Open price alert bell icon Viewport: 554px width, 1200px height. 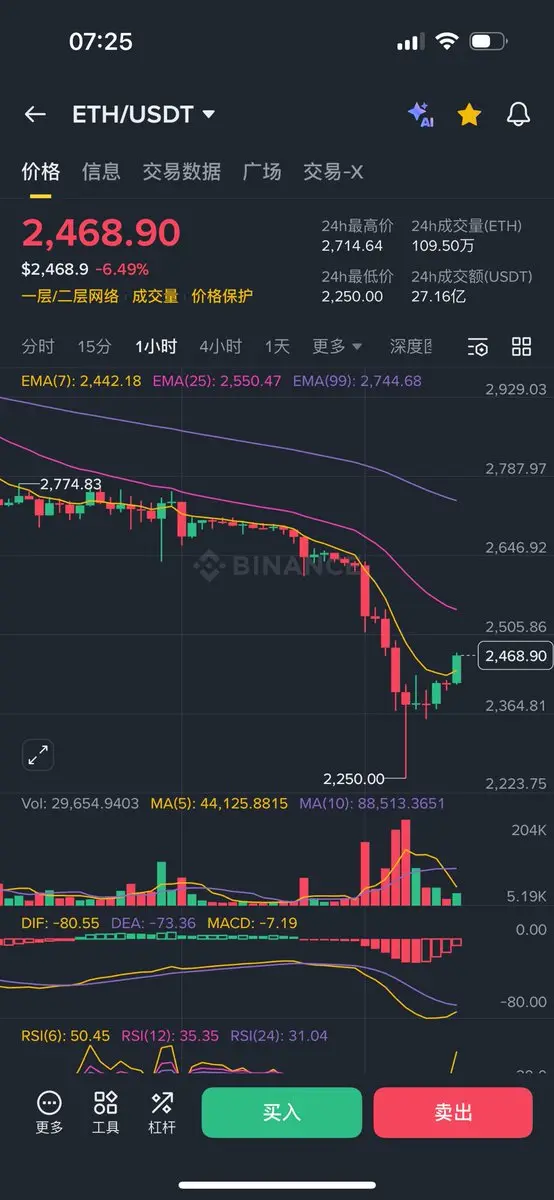coord(518,115)
